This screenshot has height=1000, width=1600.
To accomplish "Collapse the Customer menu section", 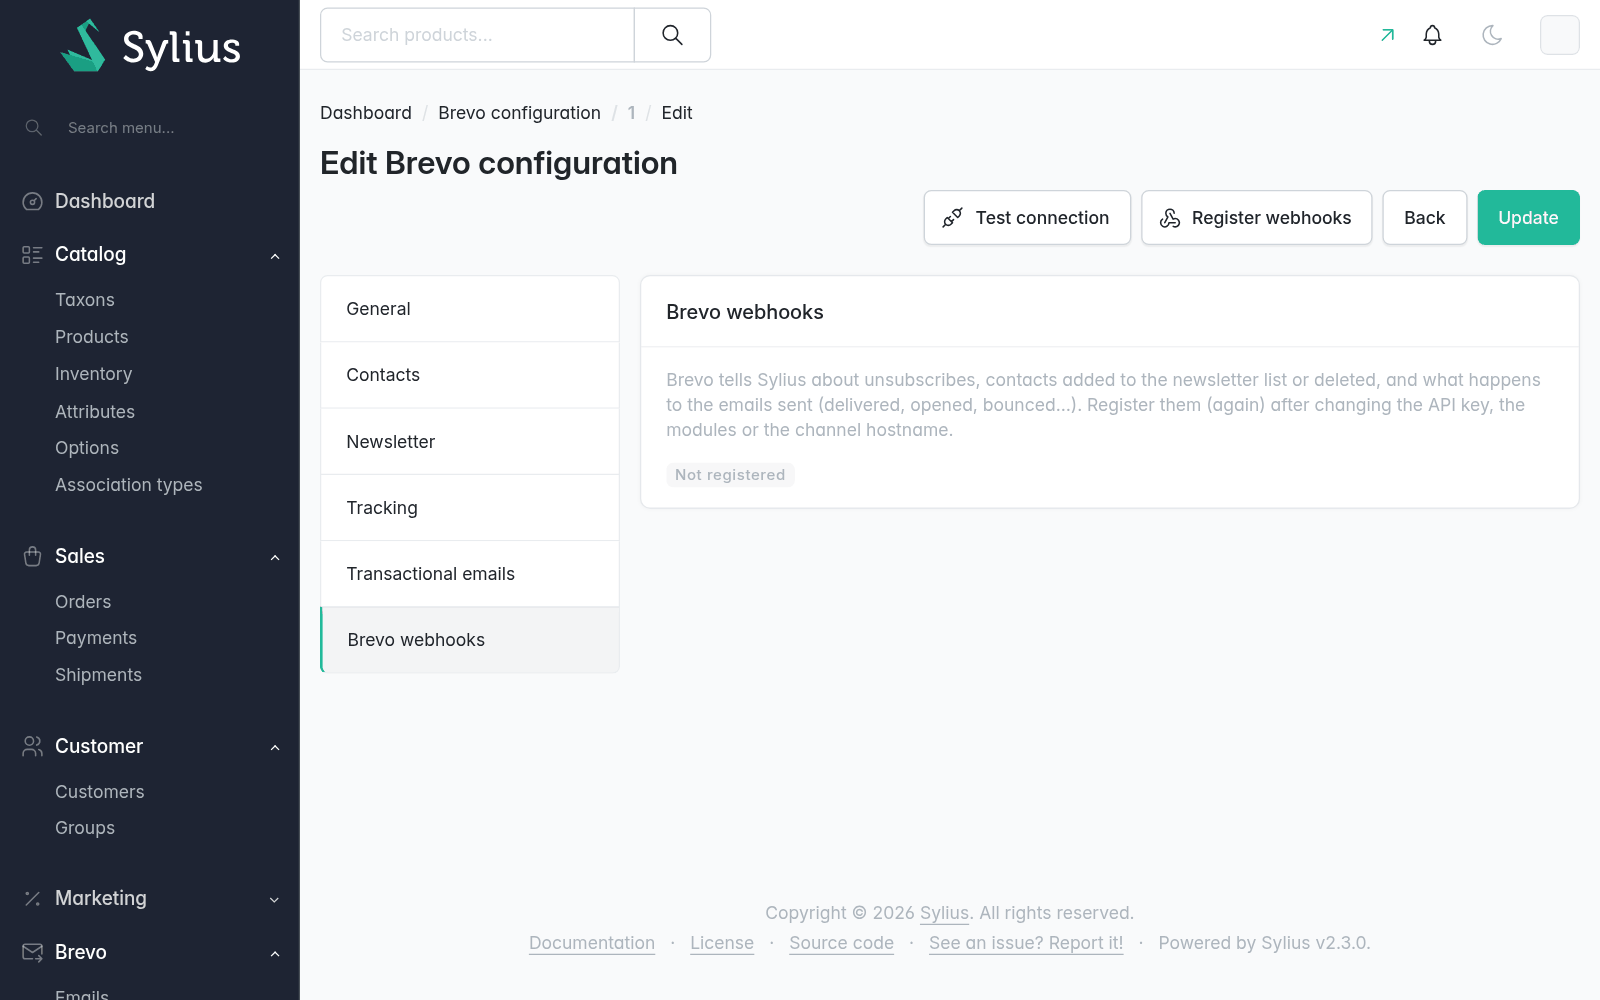I will 275,747.
